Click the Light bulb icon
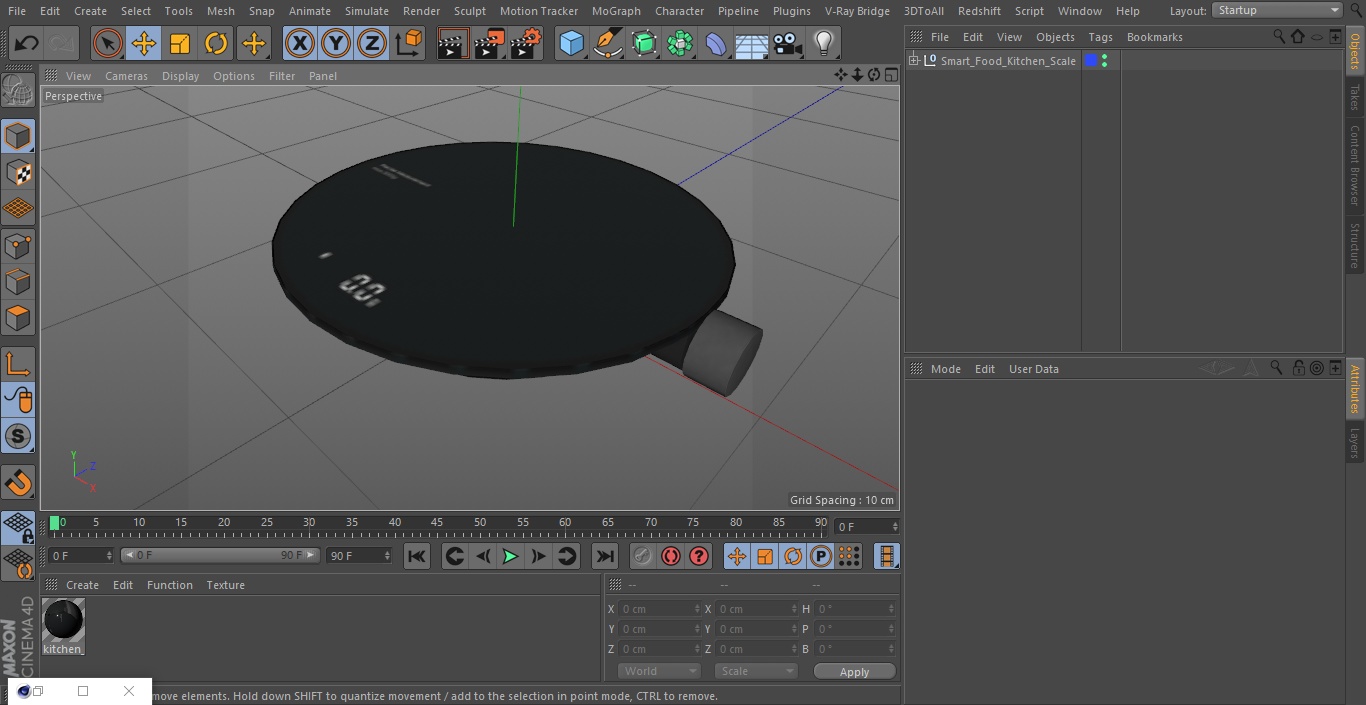1366x705 pixels. [x=823, y=44]
